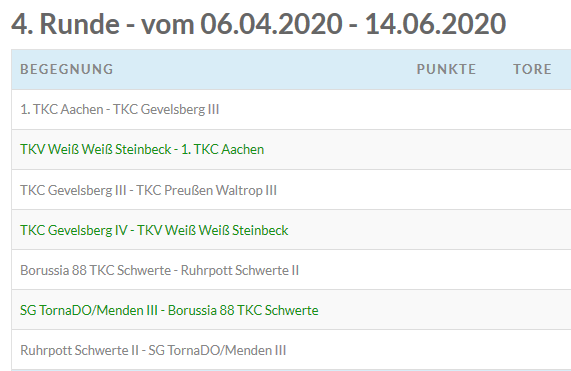Click Tore cell in Ruhrpott Schwerte II - TornaDO/Menden row

(532, 350)
